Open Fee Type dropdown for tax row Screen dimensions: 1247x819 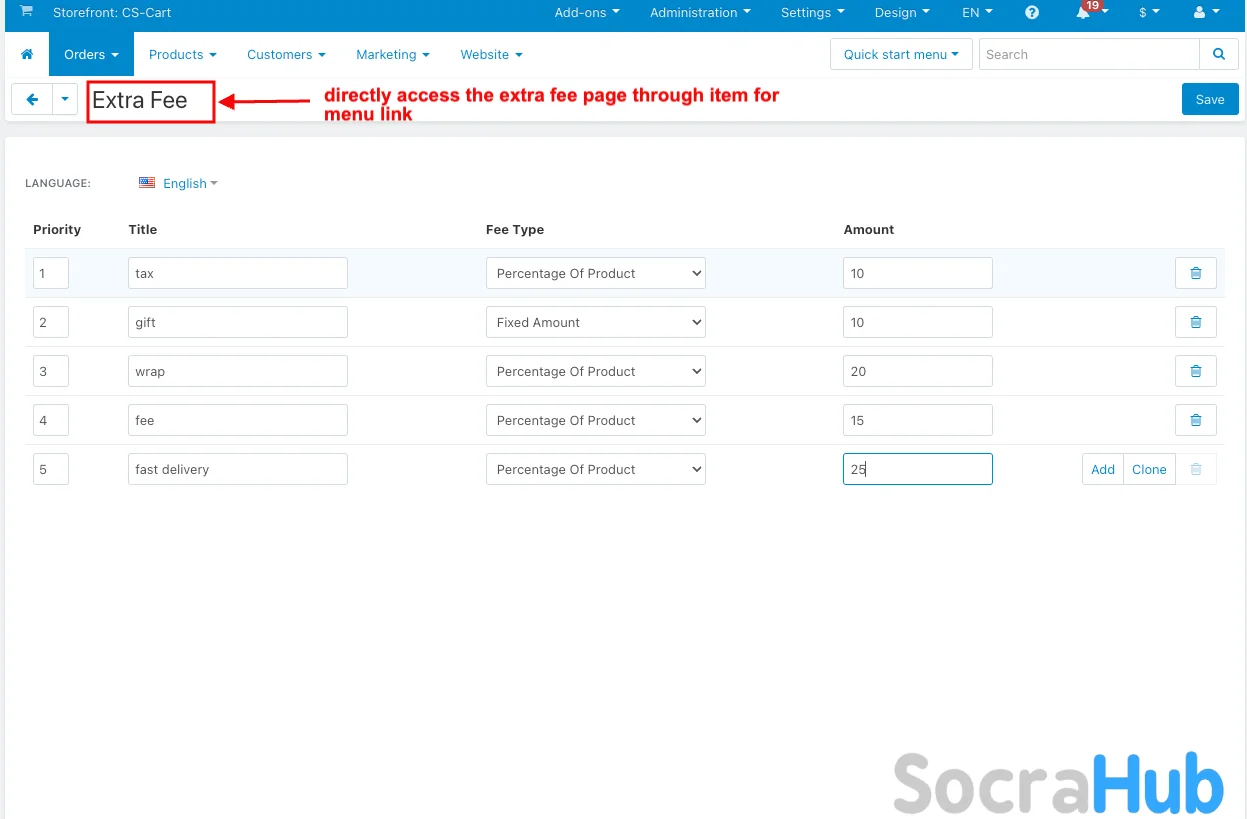click(595, 273)
